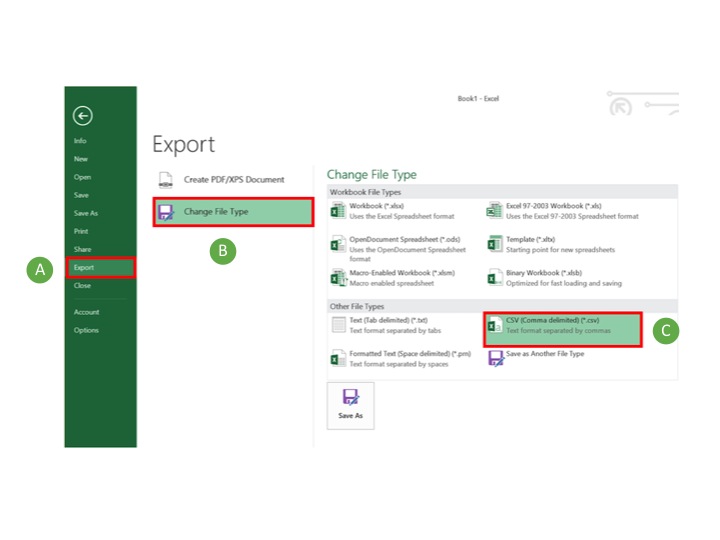Click the Binary Workbook icon
Screen dimensions: 720x540
[495, 277]
